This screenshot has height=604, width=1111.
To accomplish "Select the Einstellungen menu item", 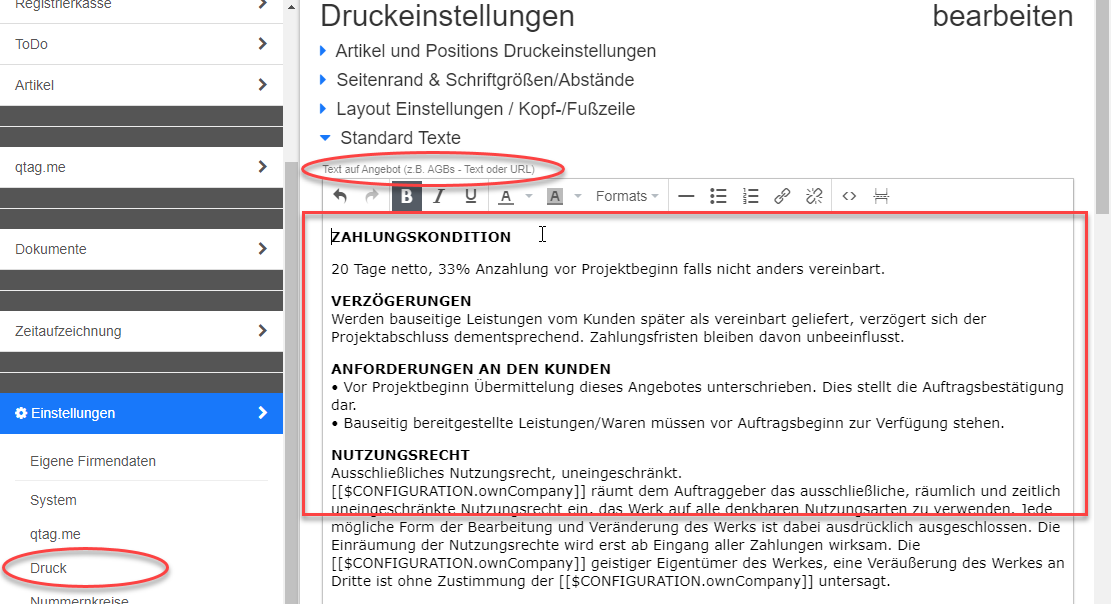I will pos(142,413).
